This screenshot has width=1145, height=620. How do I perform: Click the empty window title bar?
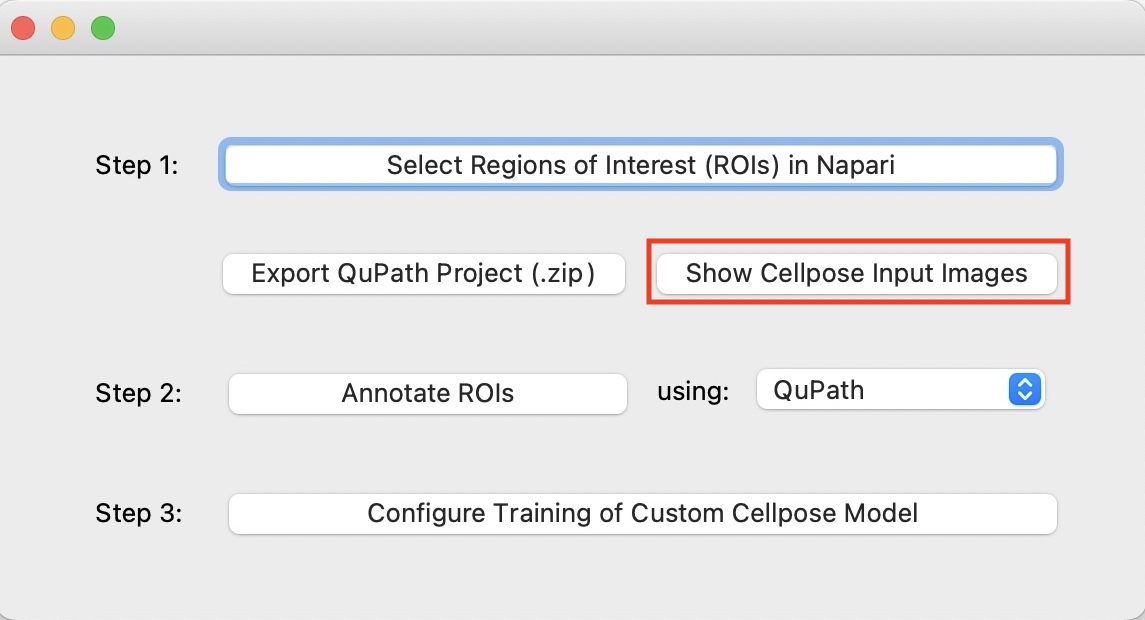[x=600, y=28]
